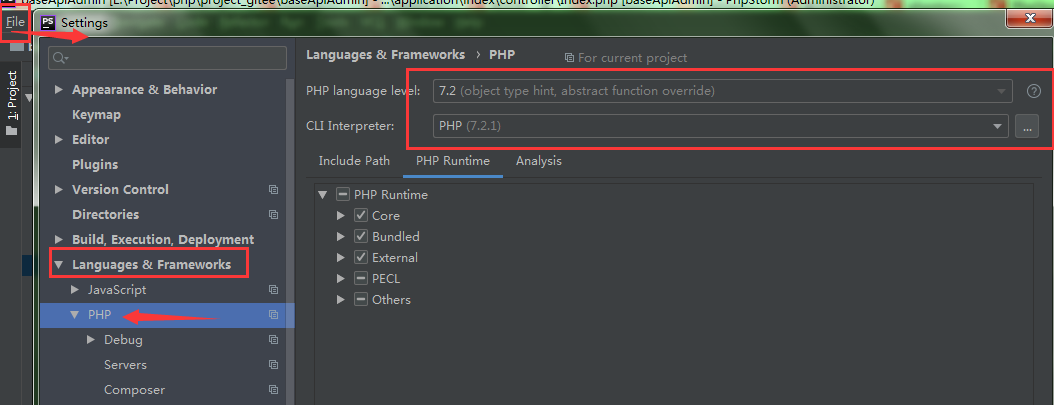Uncheck the Bundled checkbox
The height and width of the screenshot is (405, 1054).
click(x=361, y=236)
